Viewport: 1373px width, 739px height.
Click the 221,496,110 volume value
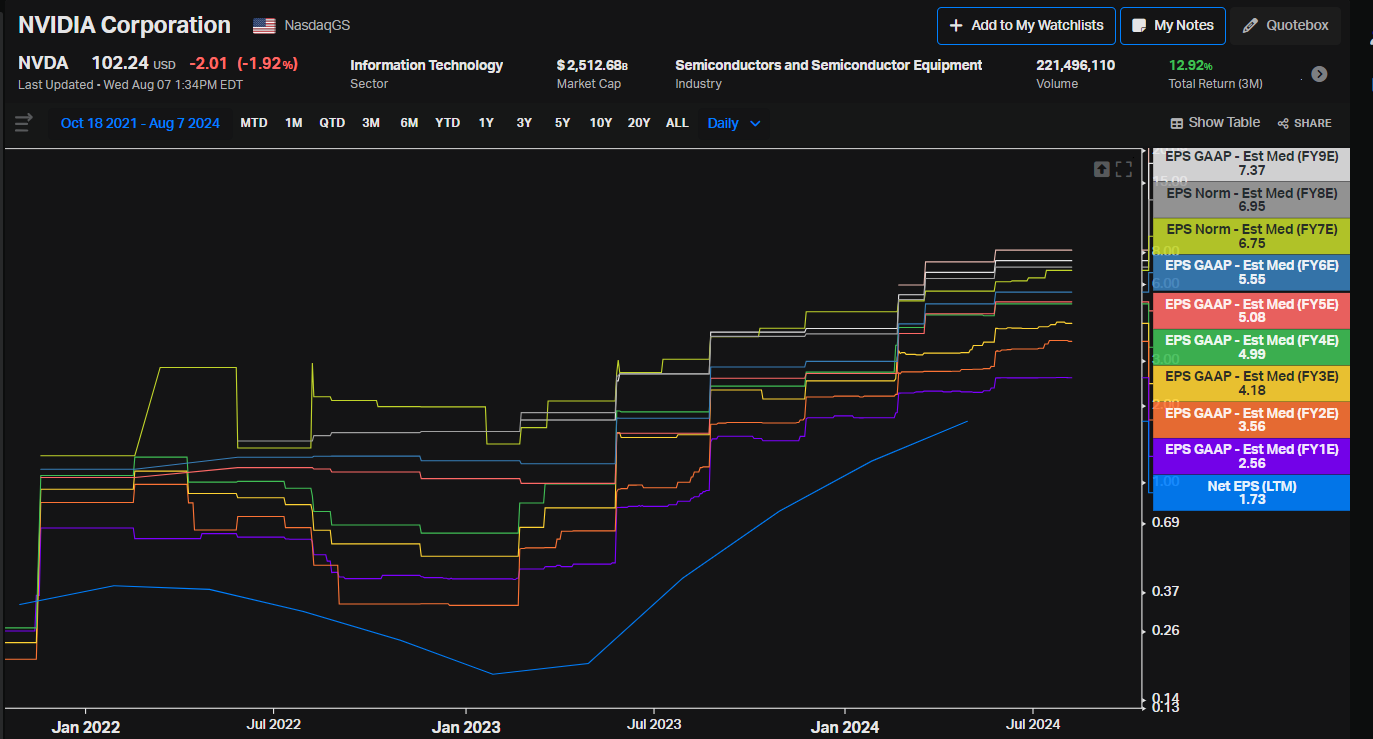(1076, 65)
